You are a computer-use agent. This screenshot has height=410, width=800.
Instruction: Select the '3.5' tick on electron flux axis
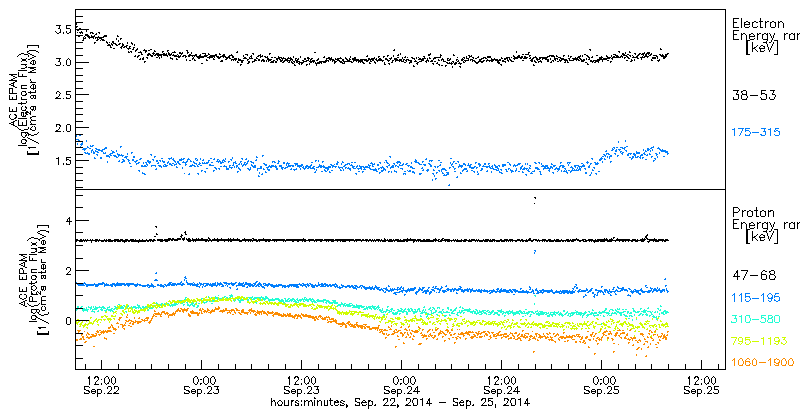(x=61, y=30)
